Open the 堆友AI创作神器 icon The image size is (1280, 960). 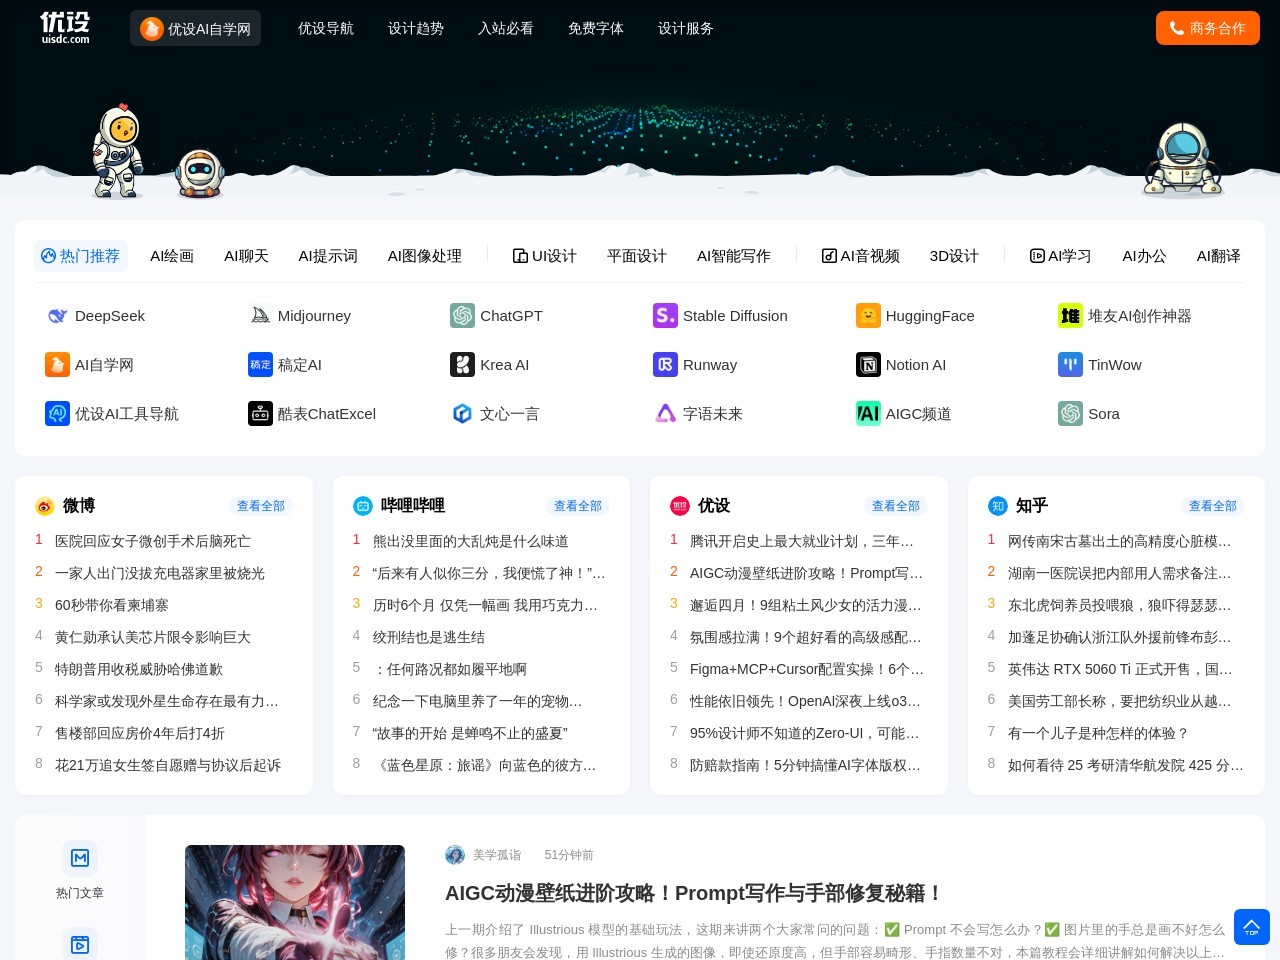point(1070,316)
